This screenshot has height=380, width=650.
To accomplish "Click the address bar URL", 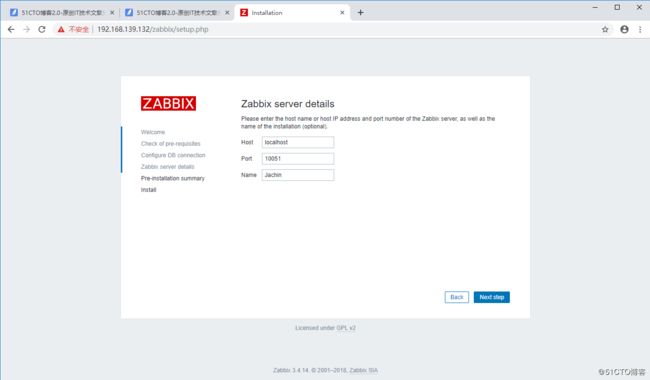I will (x=153, y=29).
